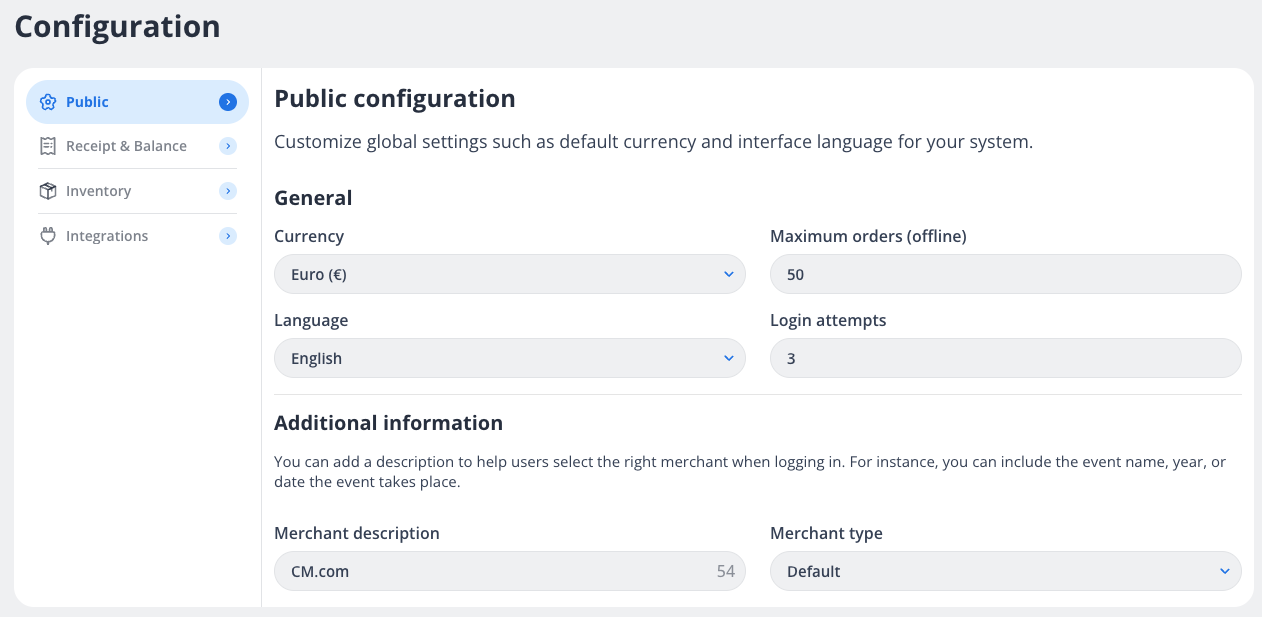
Task: Click the arrow icon beside Public
Action: (x=228, y=102)
